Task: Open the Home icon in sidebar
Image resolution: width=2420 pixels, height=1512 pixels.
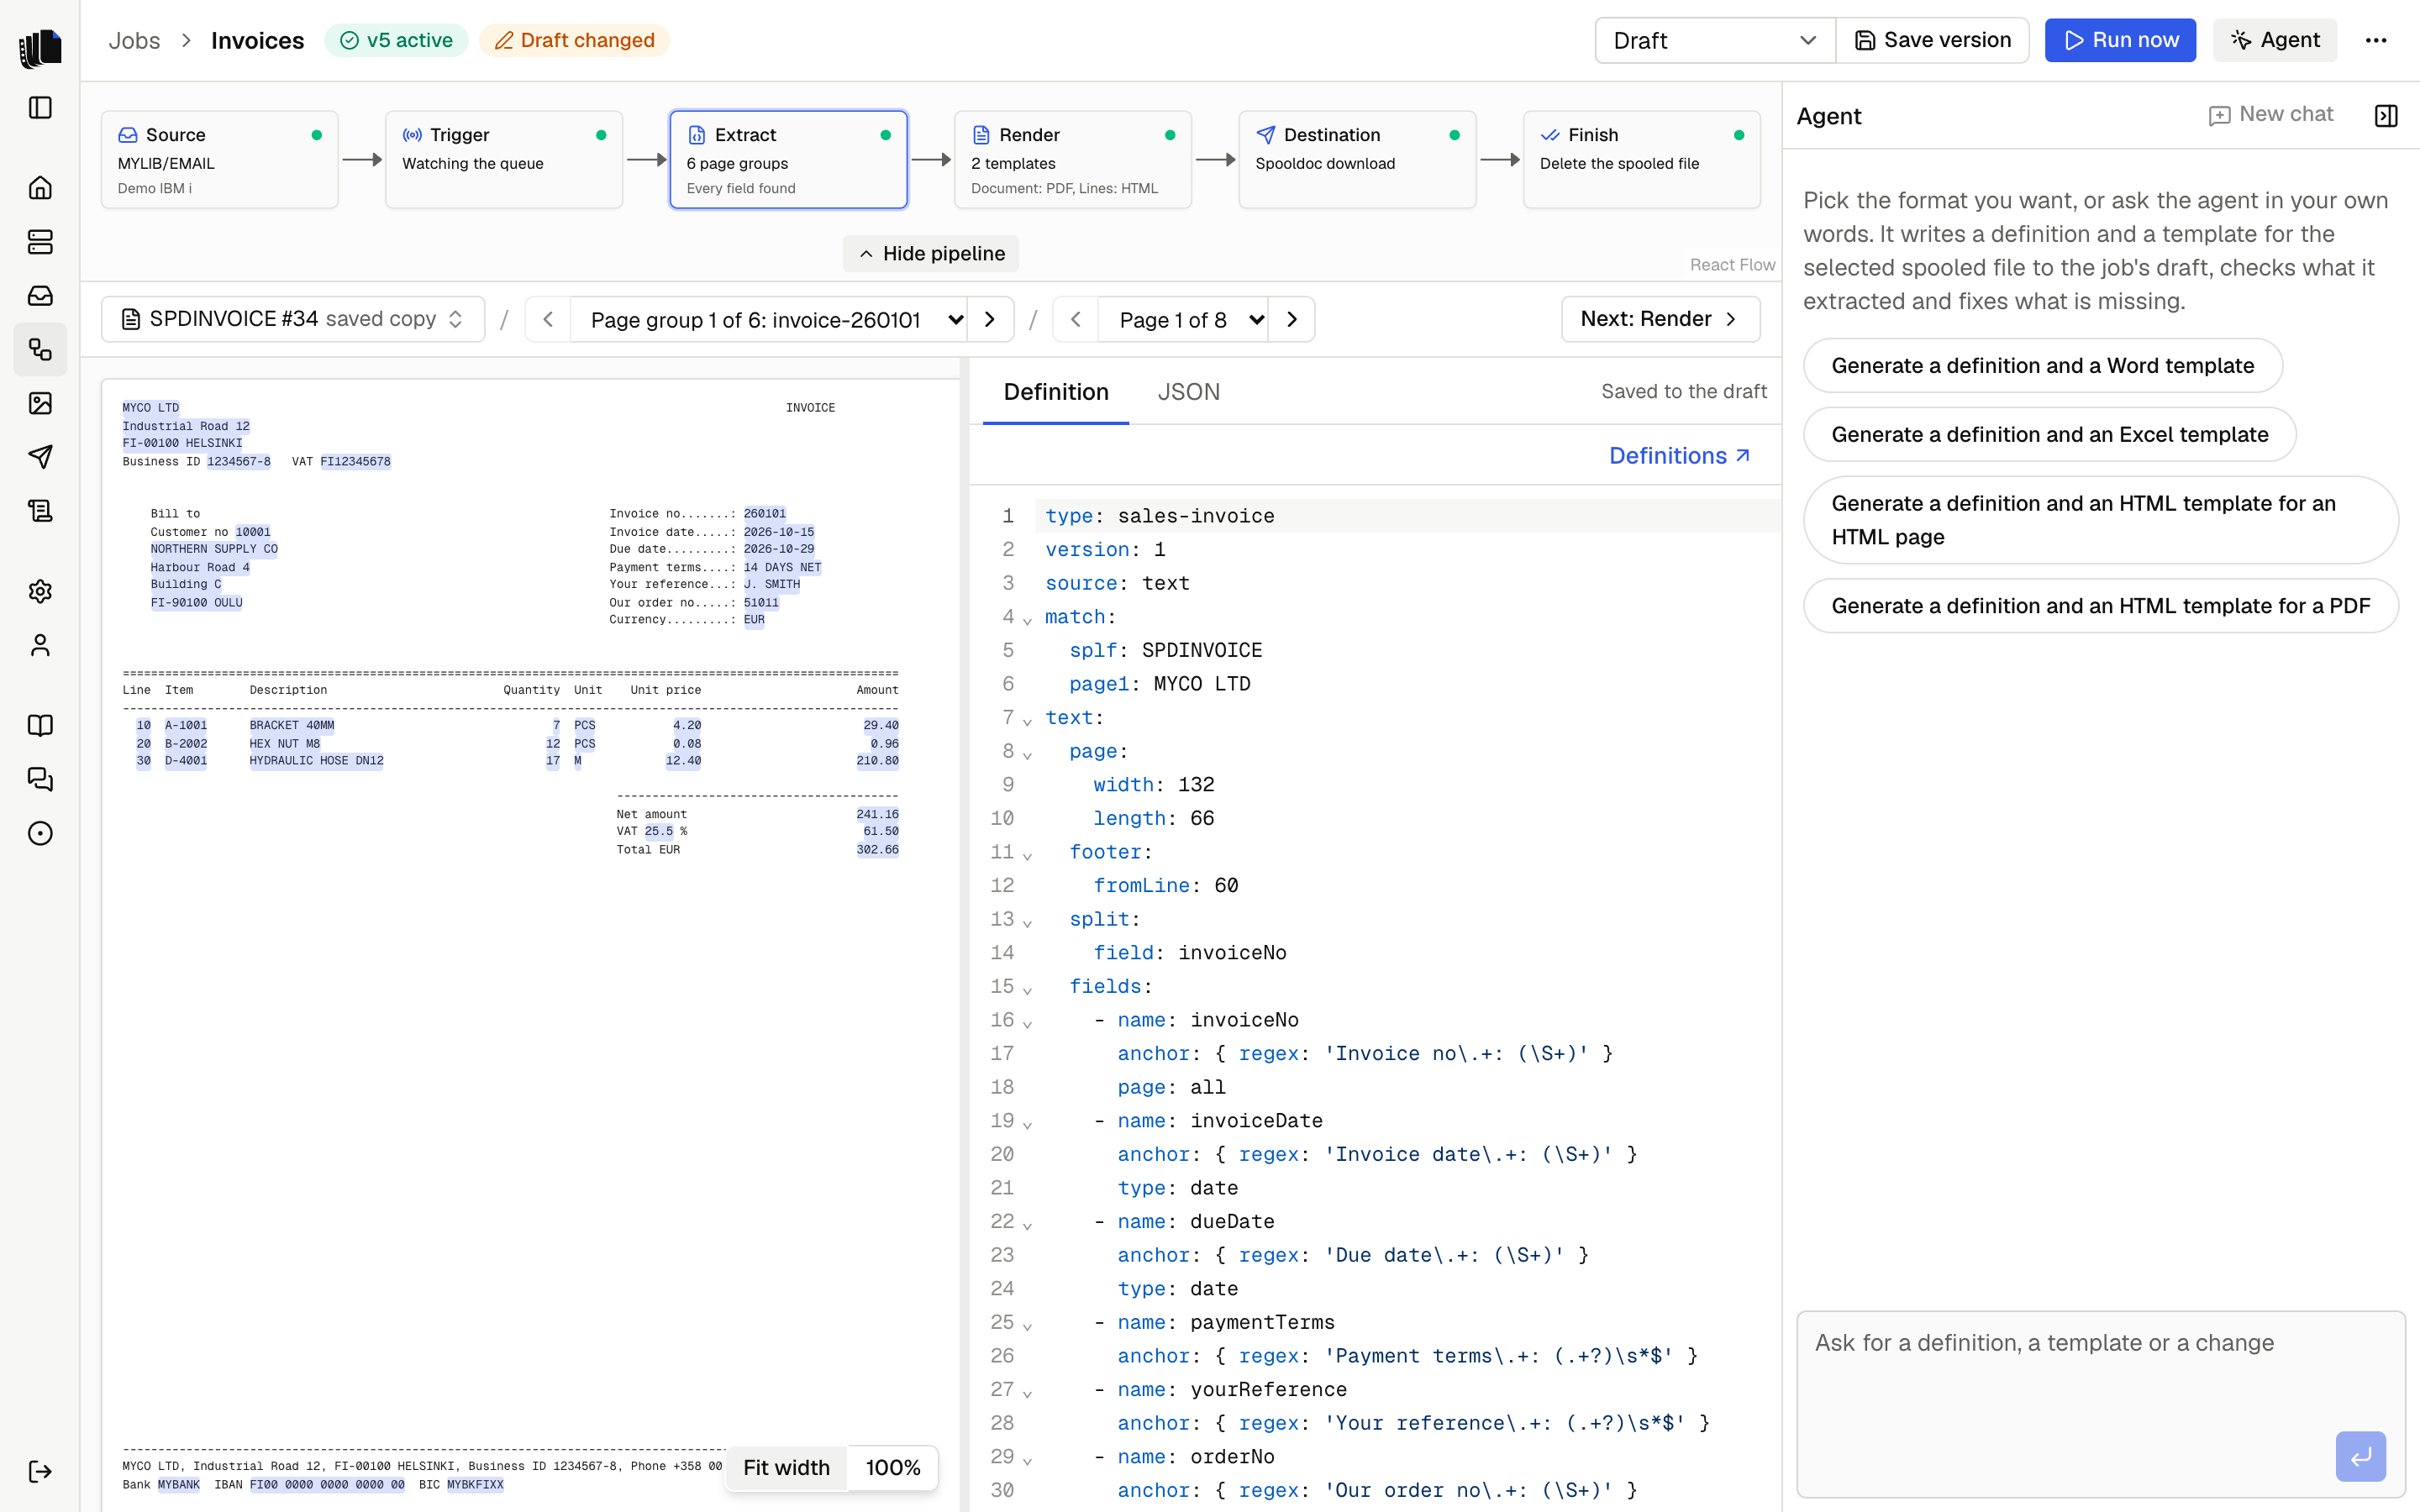Action: click(40, 187)
